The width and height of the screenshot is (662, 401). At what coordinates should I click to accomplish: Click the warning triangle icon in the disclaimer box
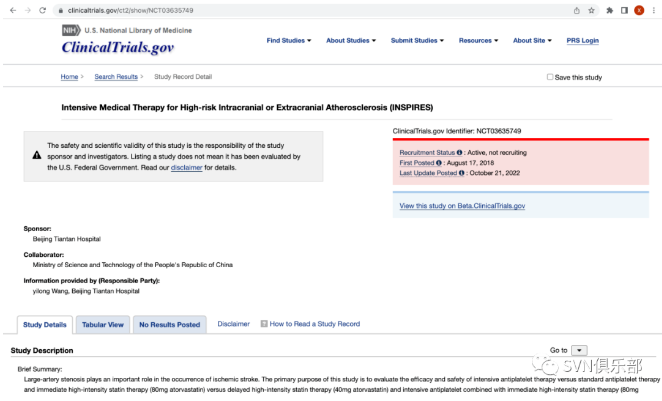(37, 155)
